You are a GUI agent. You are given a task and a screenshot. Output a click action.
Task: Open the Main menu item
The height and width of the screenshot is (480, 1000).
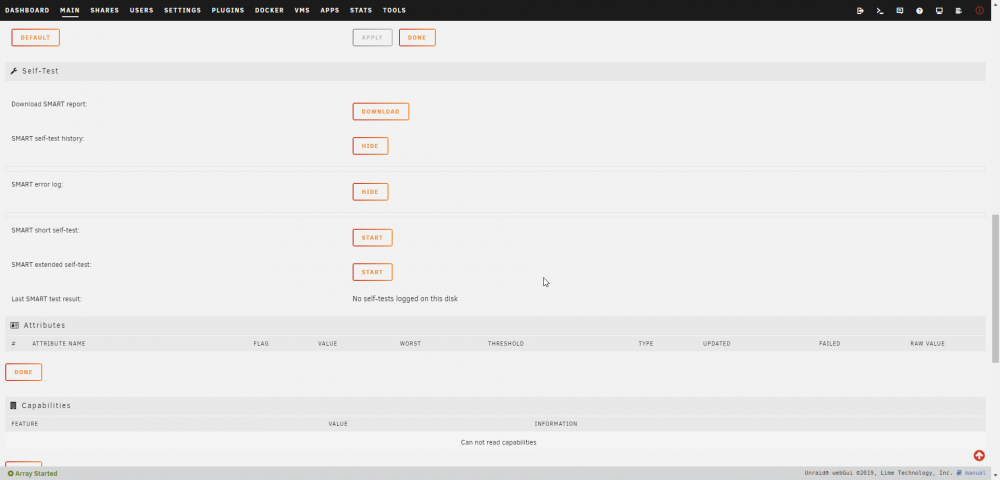pos(70,10)
